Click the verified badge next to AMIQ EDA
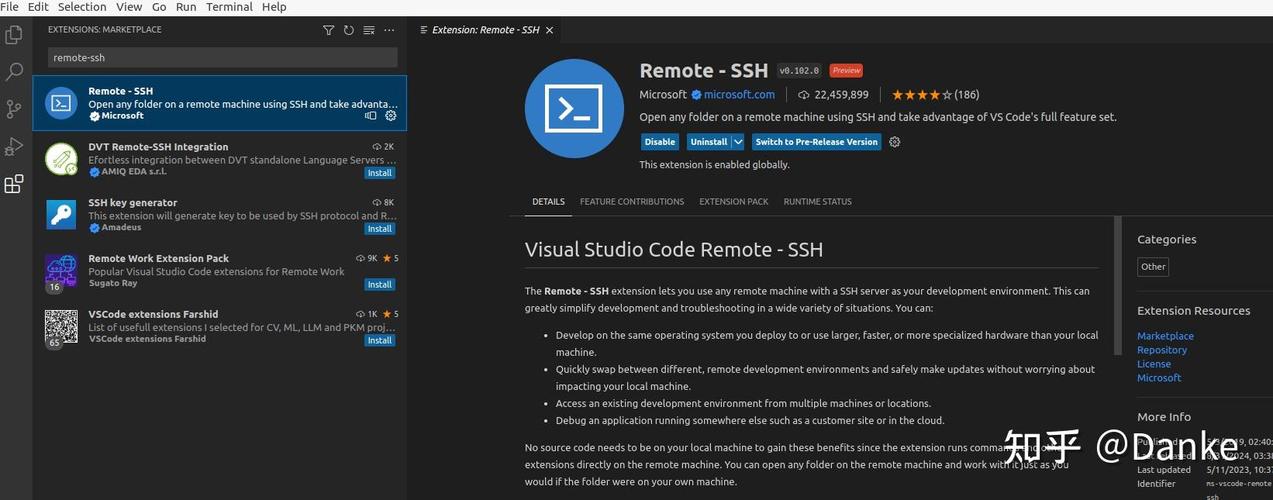This screenshot has width=1273, height=500. pyautogui.click(x=94, y=172)
